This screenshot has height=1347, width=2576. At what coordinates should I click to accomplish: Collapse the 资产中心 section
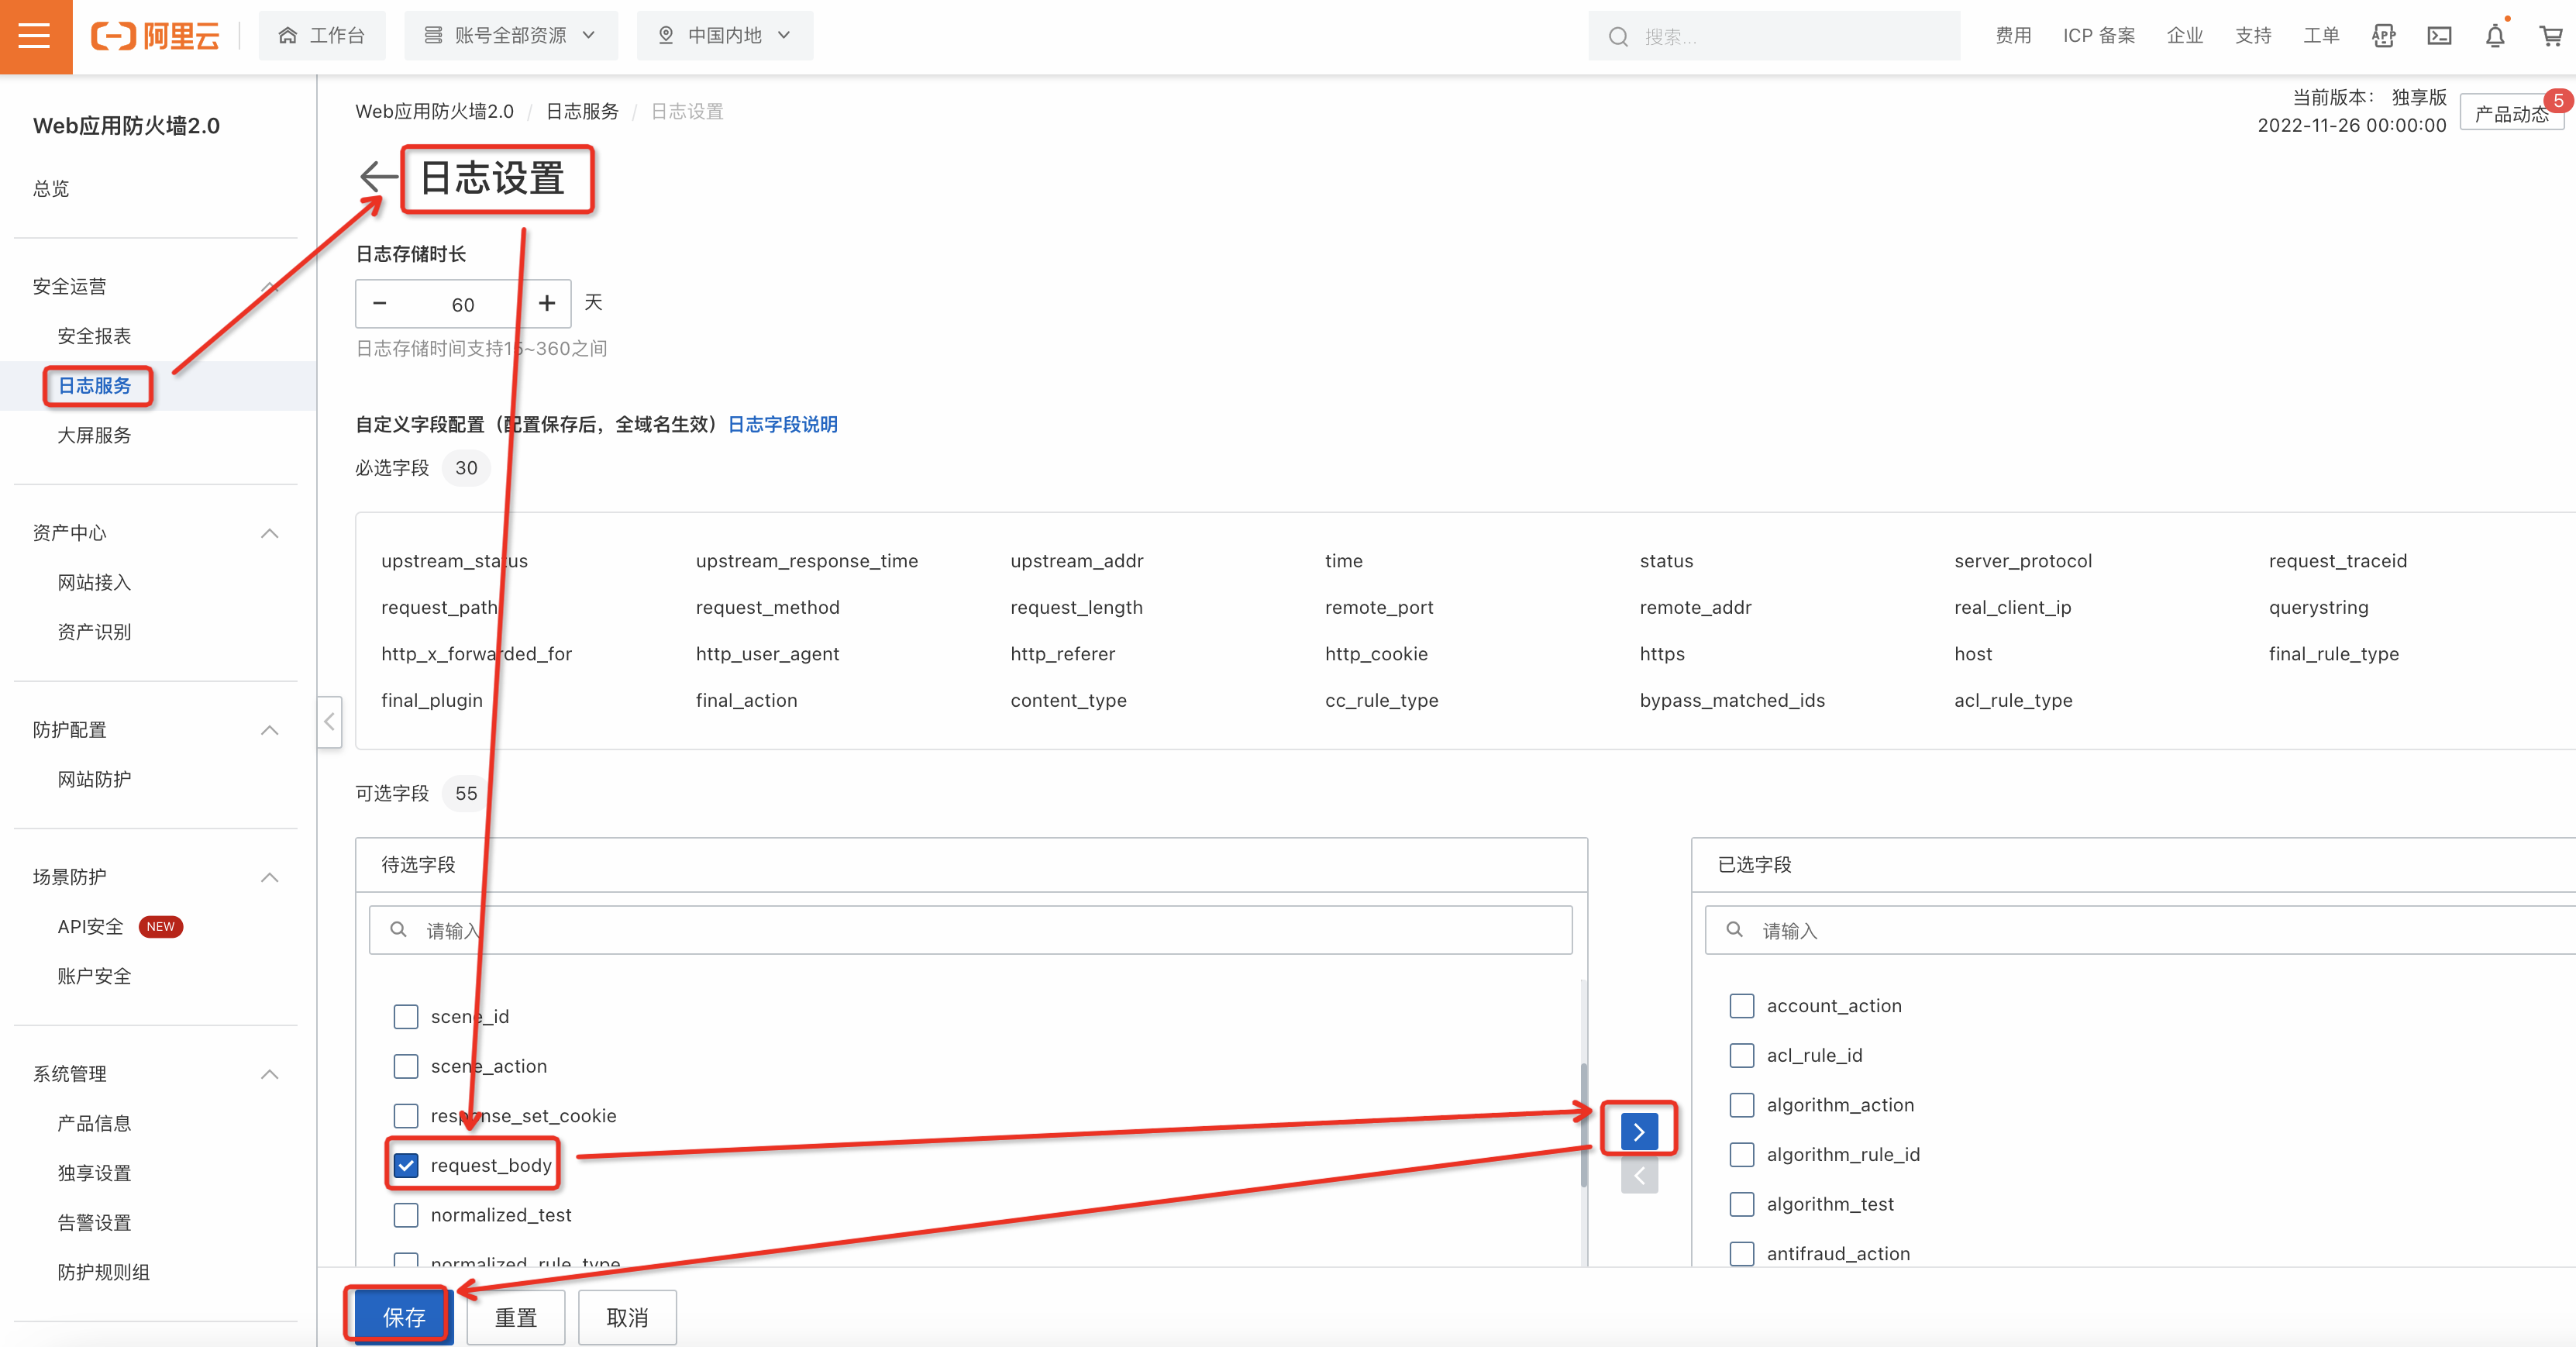(269, 533)
